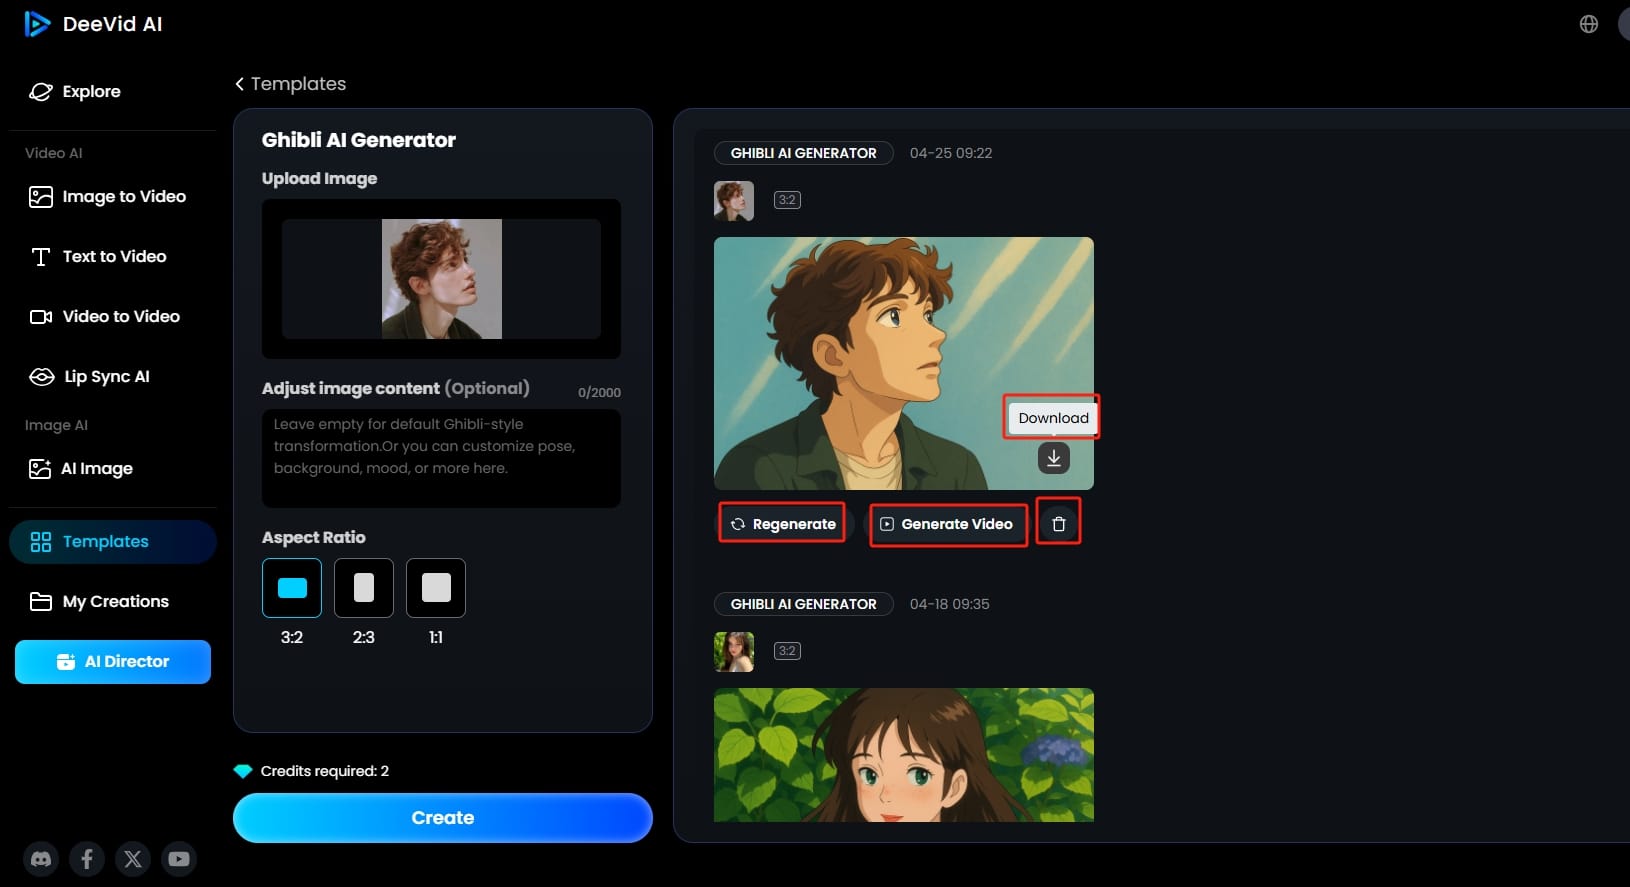Screen dimensions: 1630x887
Task: Click the Generate Video button
Action: click(946, 523)
